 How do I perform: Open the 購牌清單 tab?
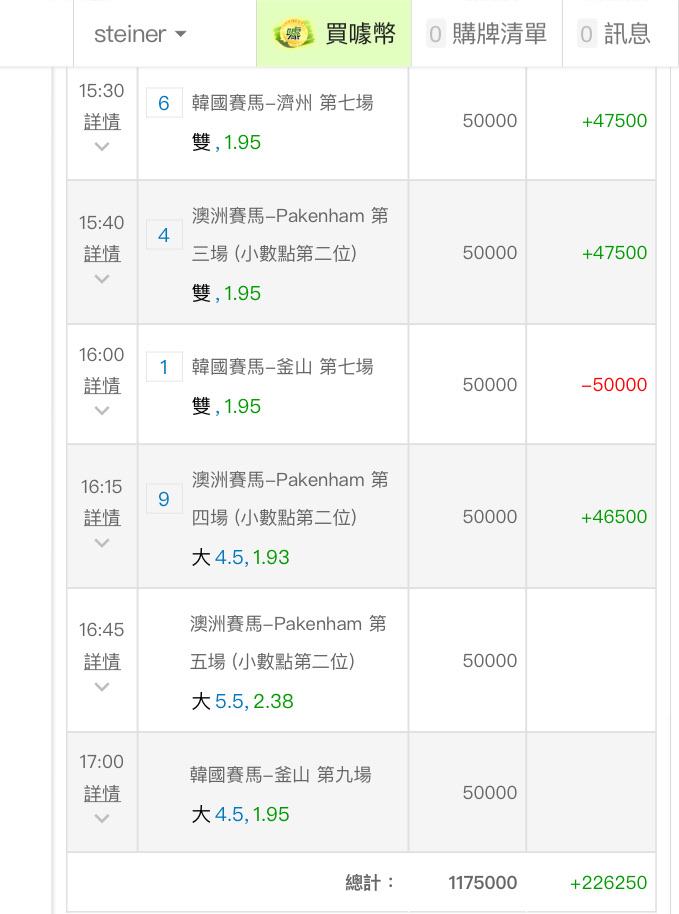(487, 33)
